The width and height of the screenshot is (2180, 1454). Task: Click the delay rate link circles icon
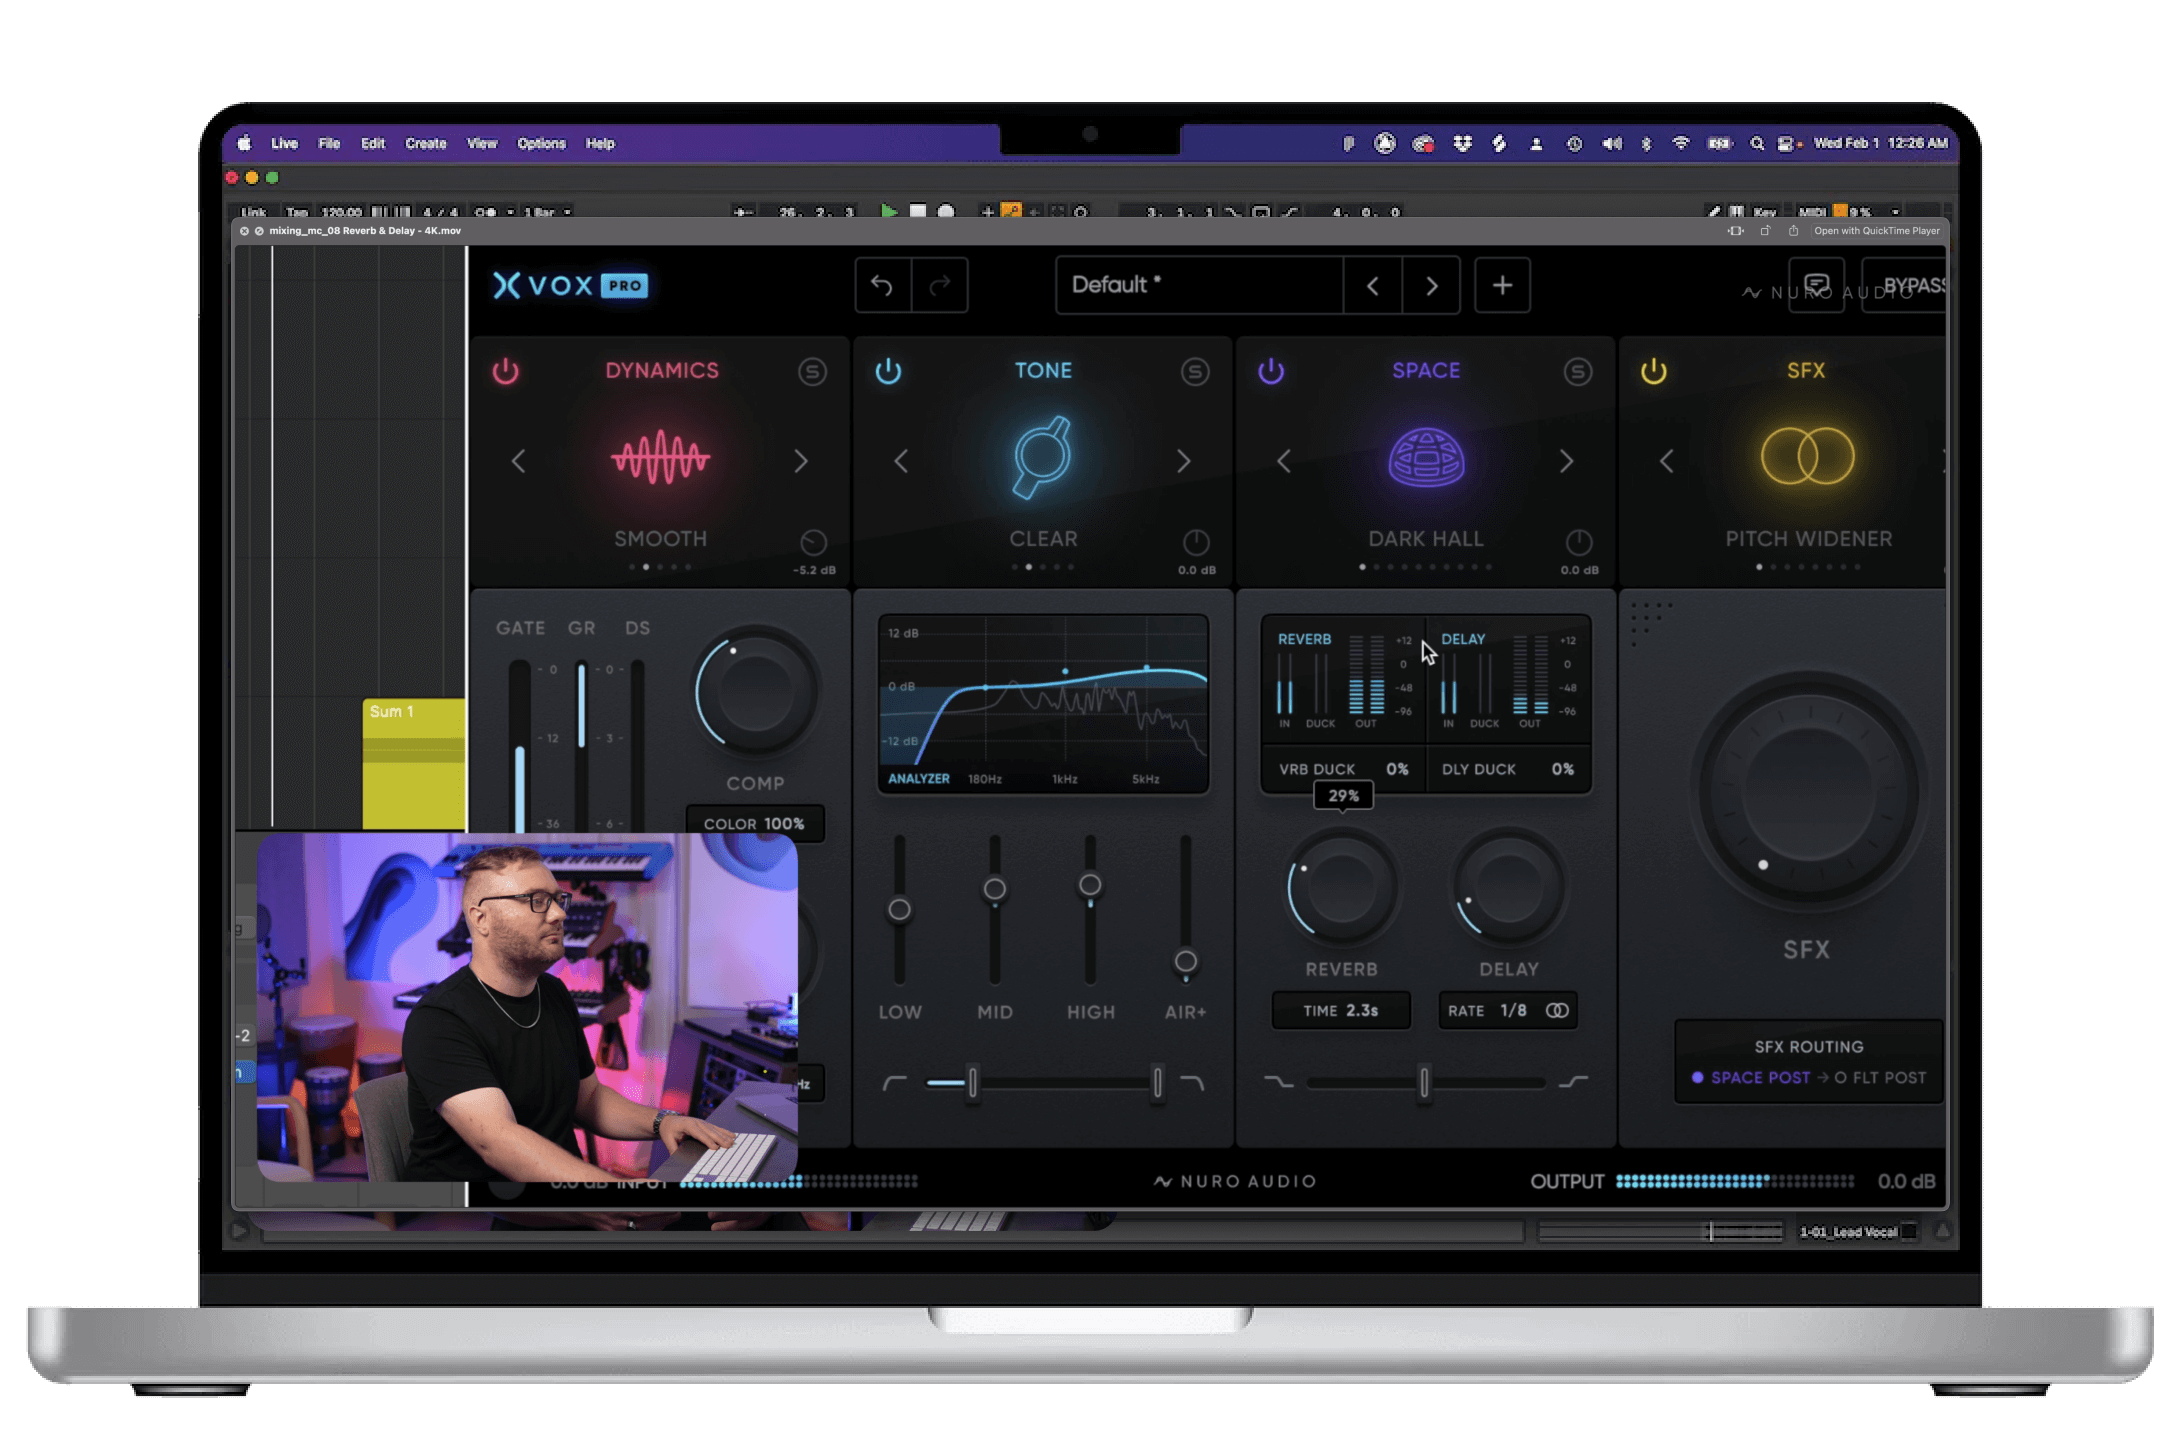(x=1557, y=1010)
